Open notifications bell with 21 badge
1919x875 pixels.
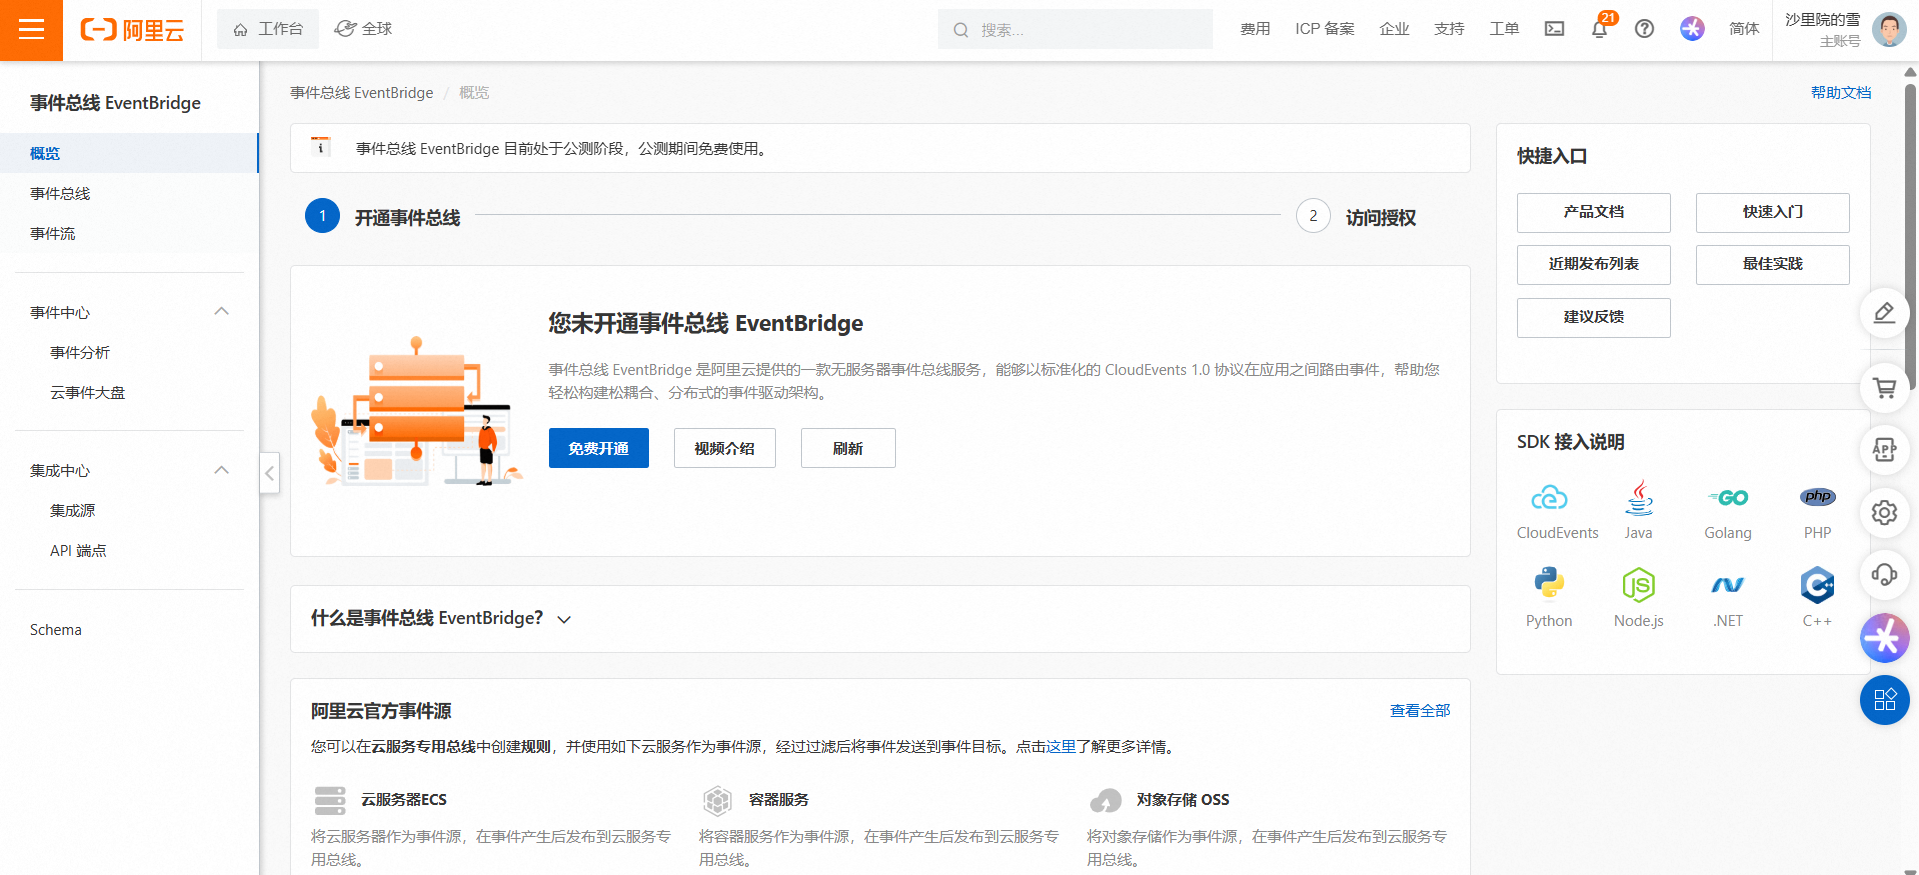click(x=1600, y=28)
